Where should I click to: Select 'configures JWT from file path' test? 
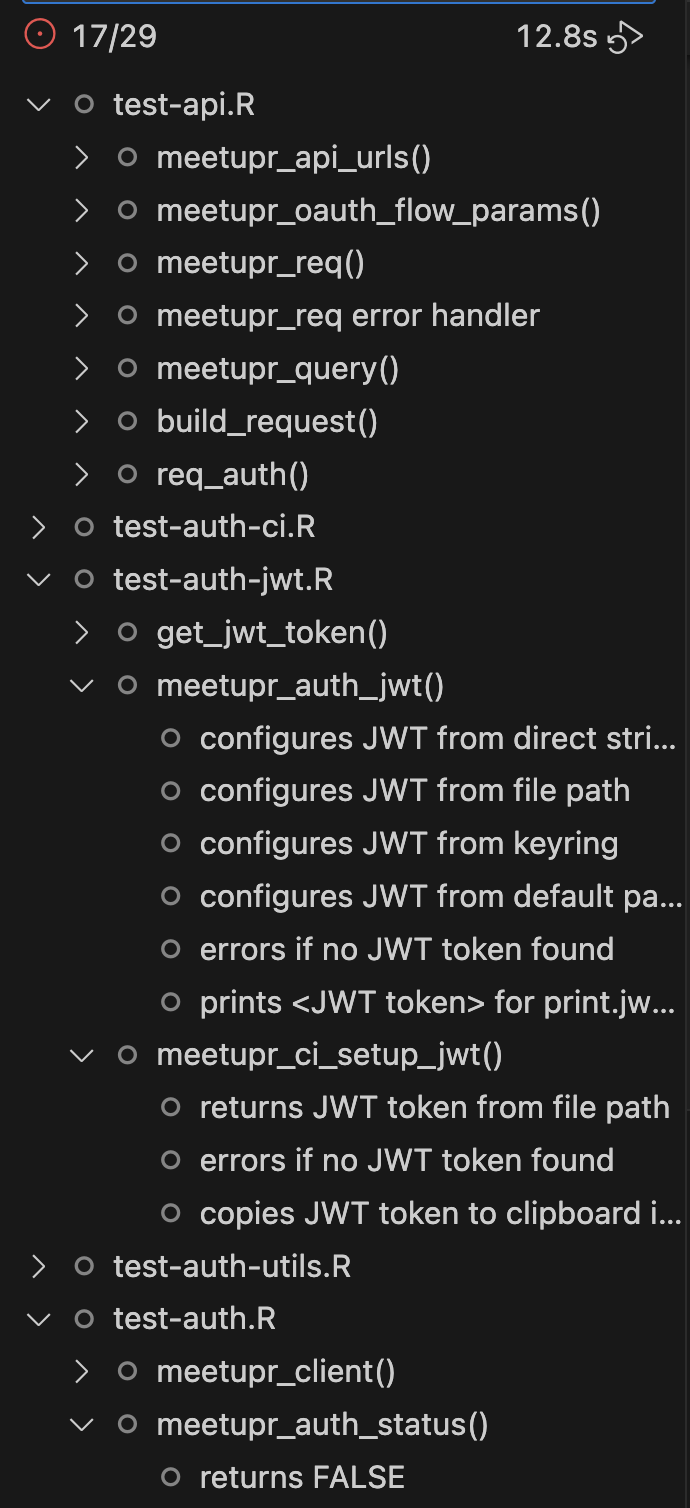[414, 790]
